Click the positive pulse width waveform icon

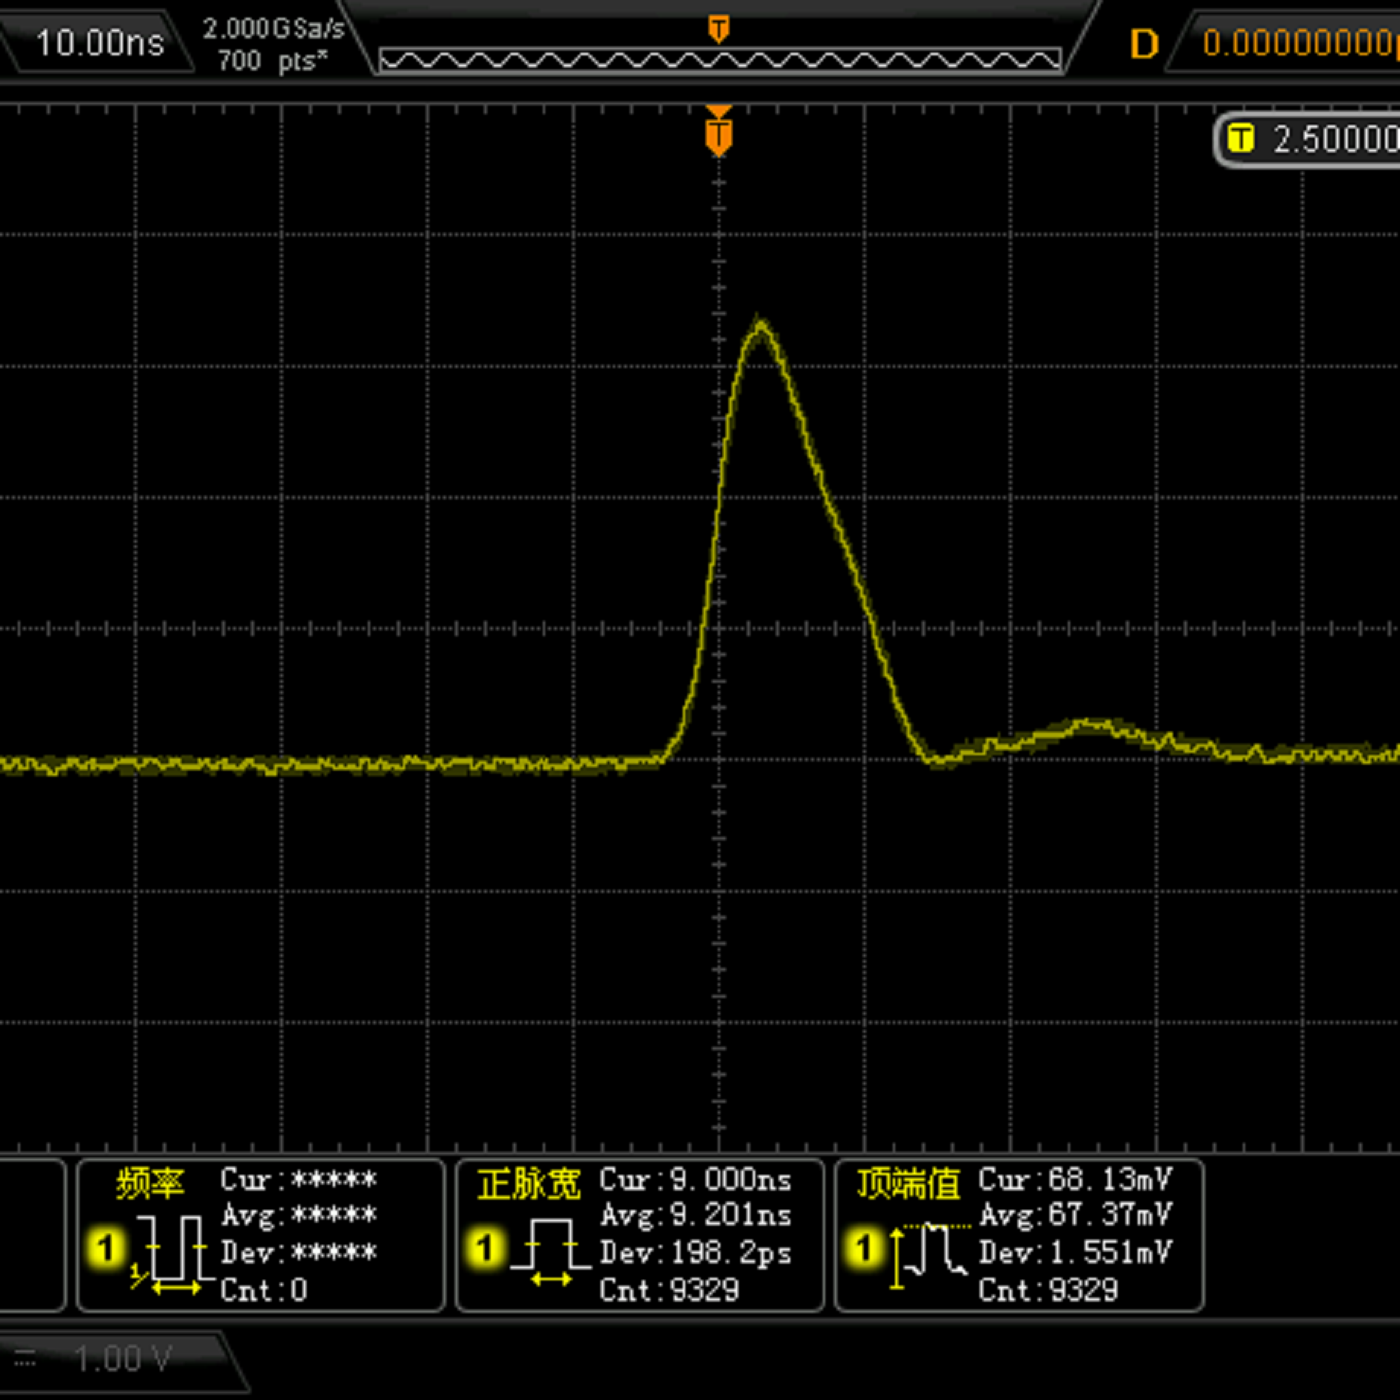(x=550, y=1250)
